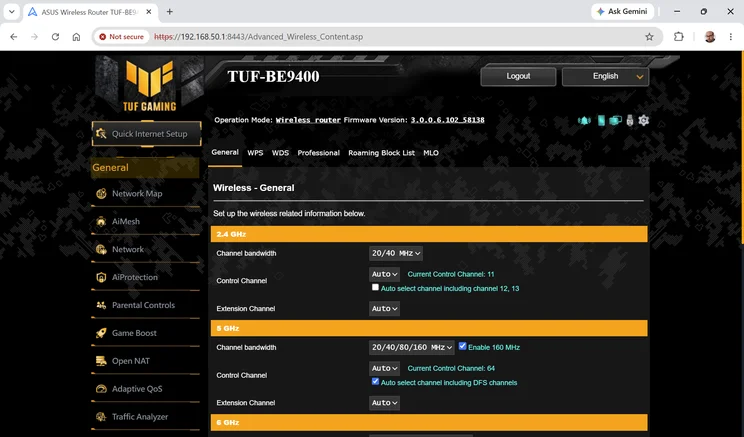Click the Network Map sidebar icon
The height and width of the screenshot is (437, 744).
coord(101,194)
